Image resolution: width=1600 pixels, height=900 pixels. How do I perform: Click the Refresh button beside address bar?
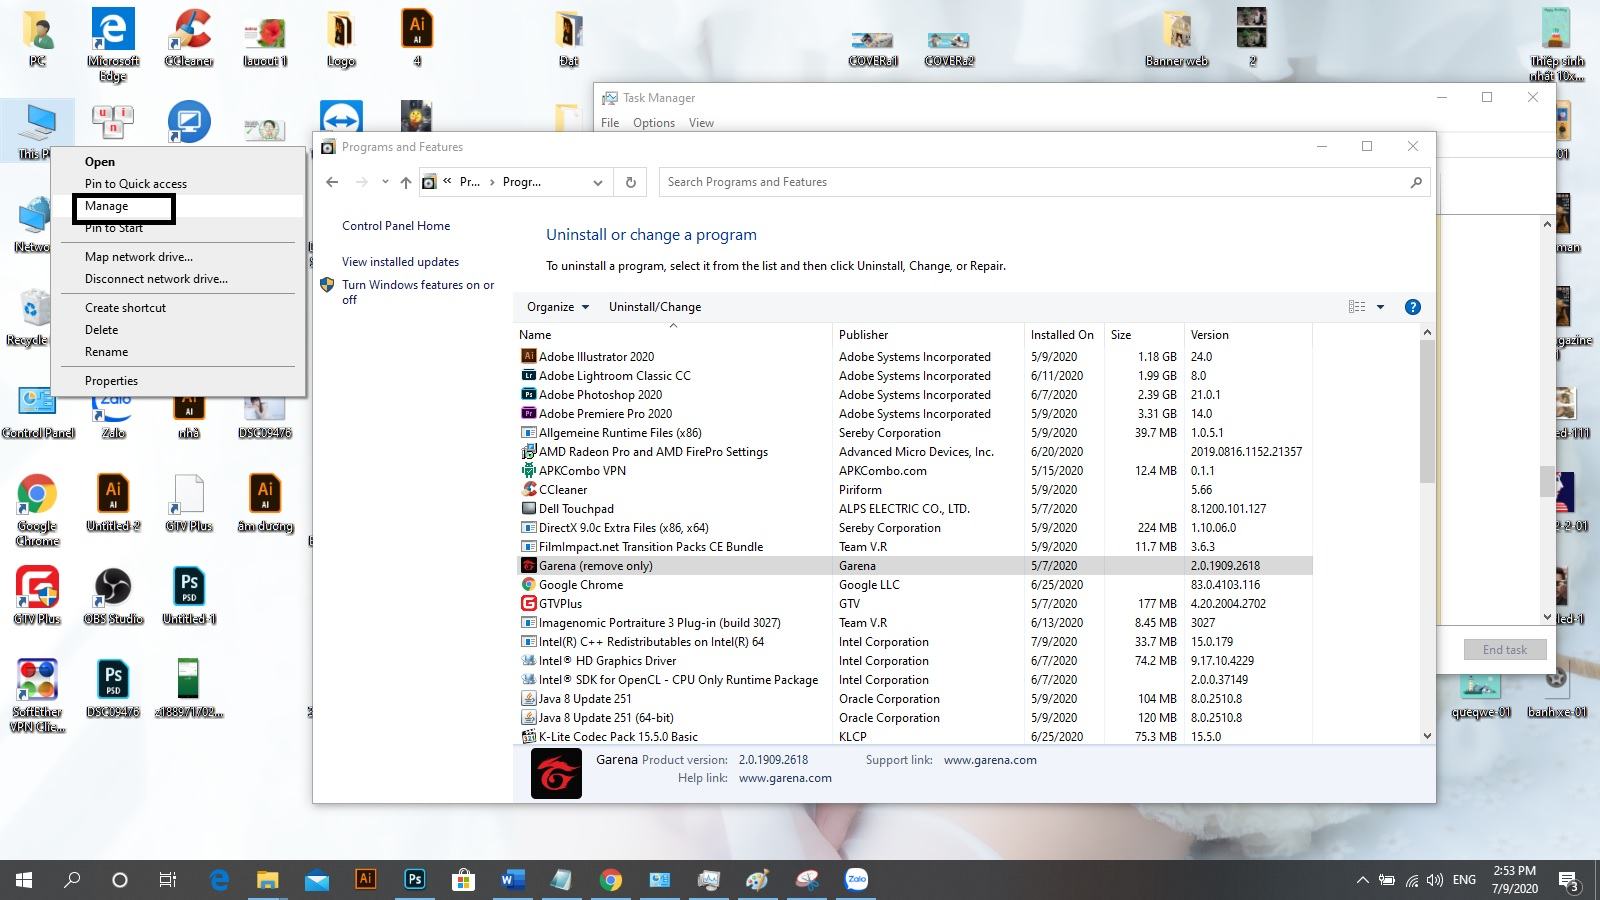[630, 182]
